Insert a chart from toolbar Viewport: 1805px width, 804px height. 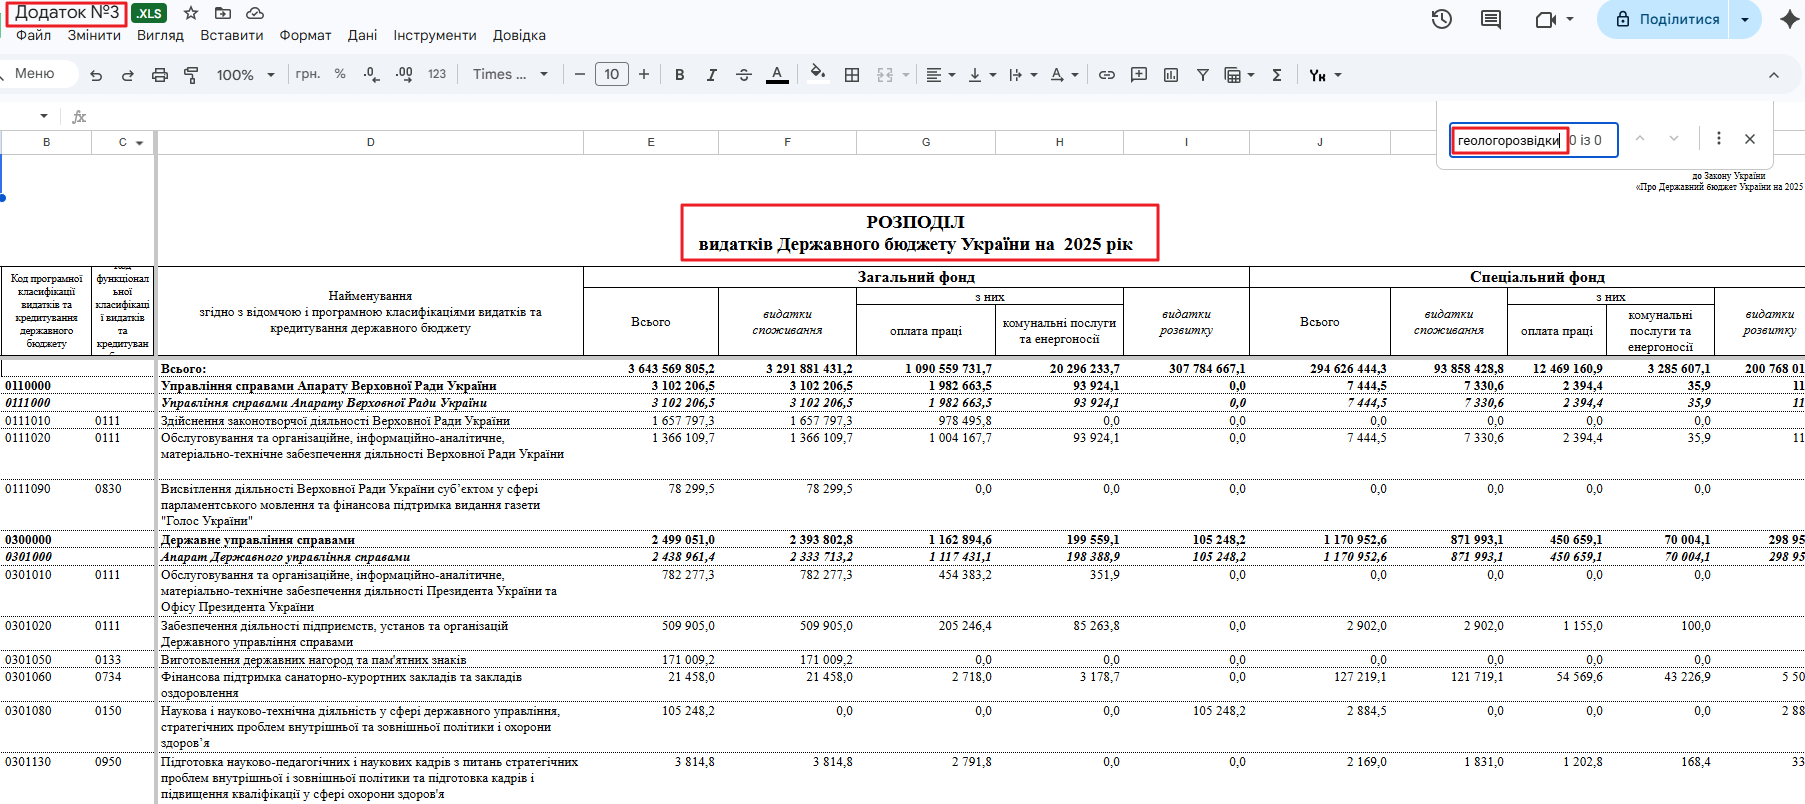[1171, 75]
